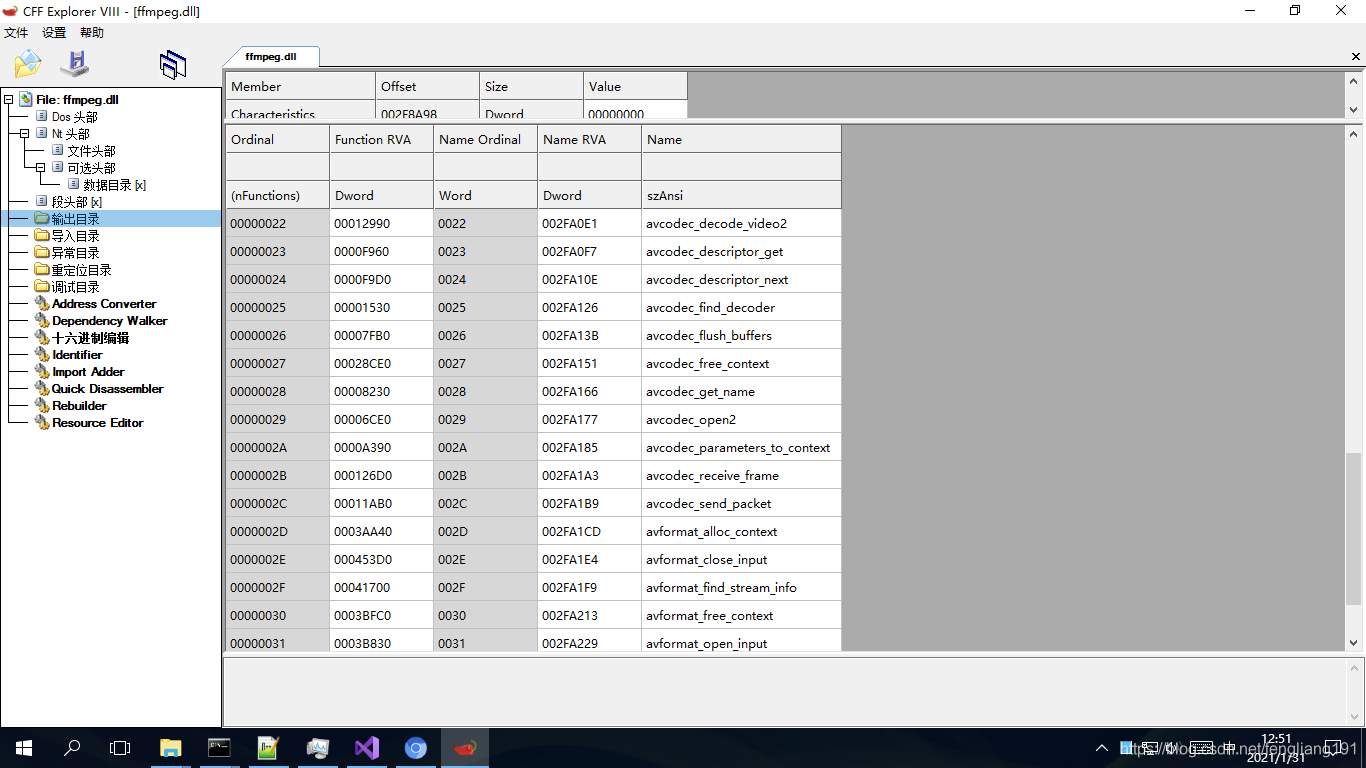1366x768 pixels.
Task: Open the Identifier tool
Action: pos(77,355)
